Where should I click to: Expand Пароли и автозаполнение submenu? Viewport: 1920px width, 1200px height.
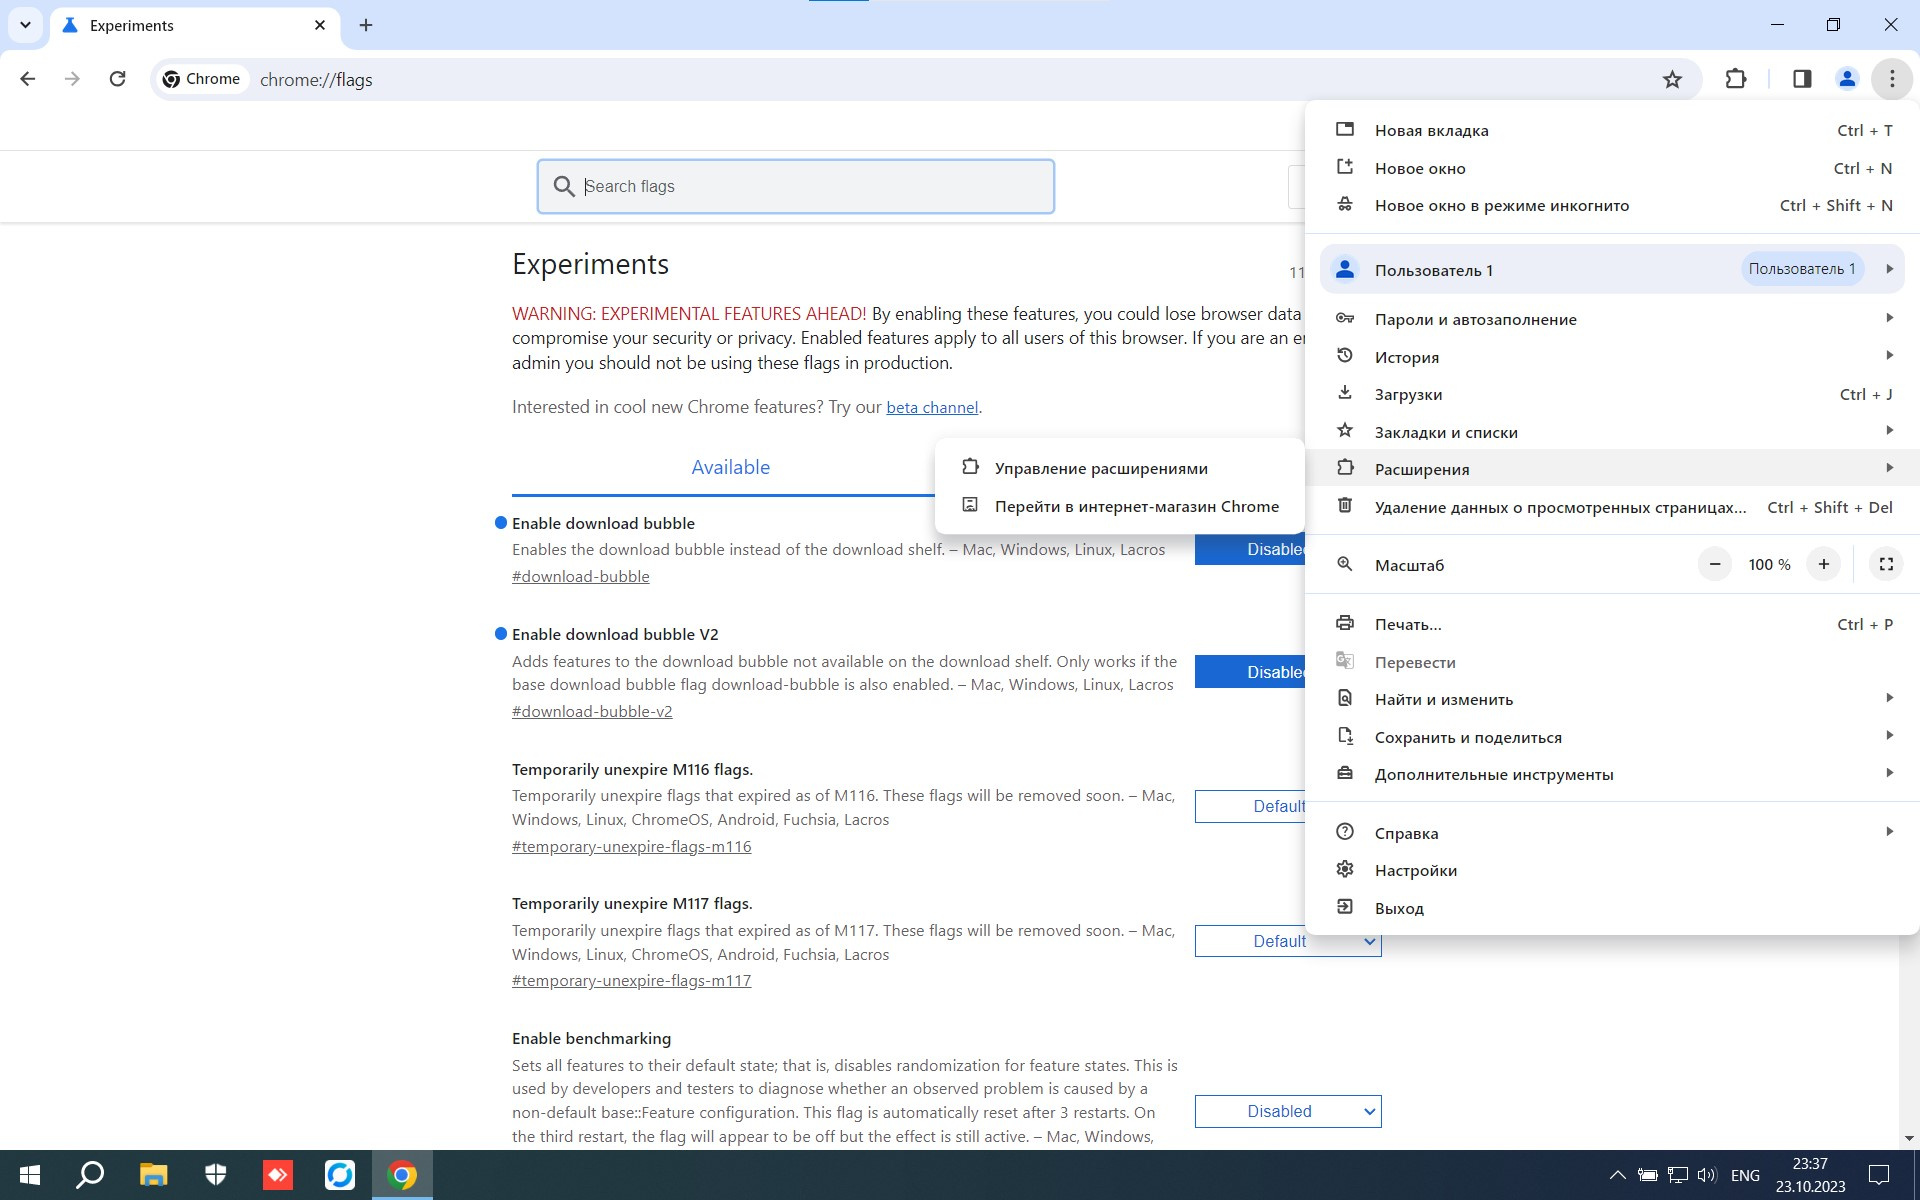coord(1612,319)
